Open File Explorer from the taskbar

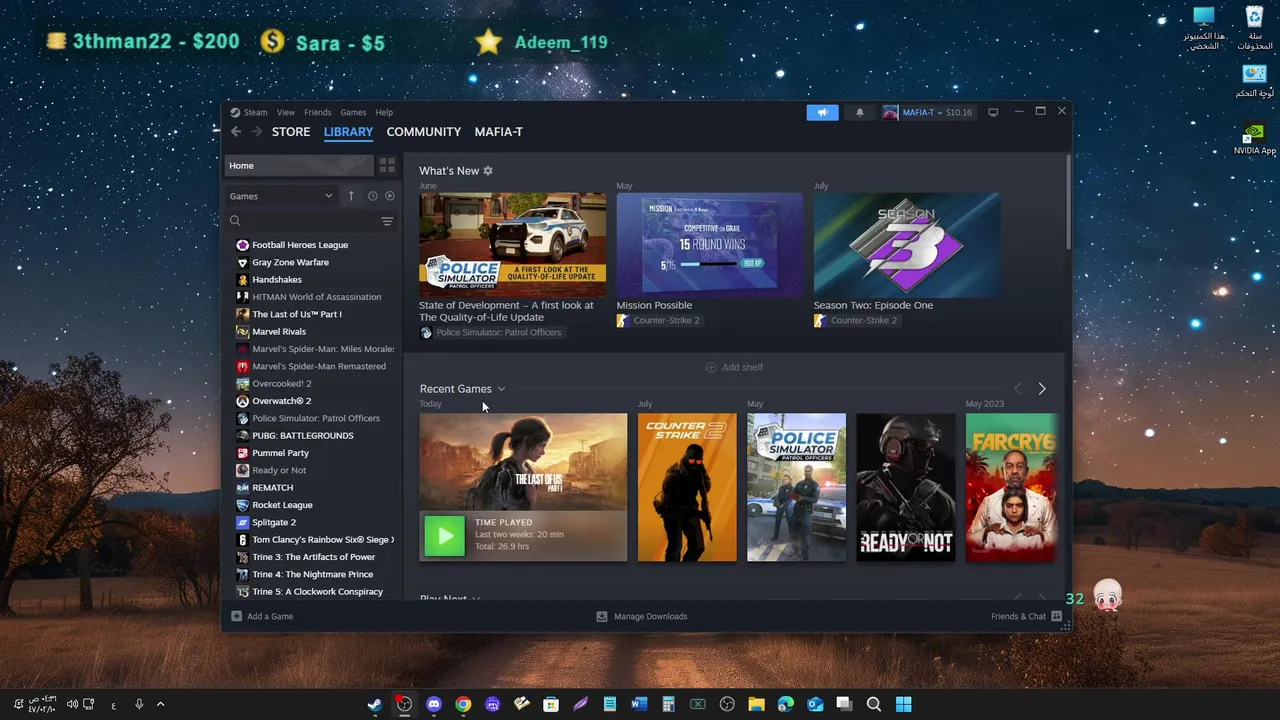(756, 704)
